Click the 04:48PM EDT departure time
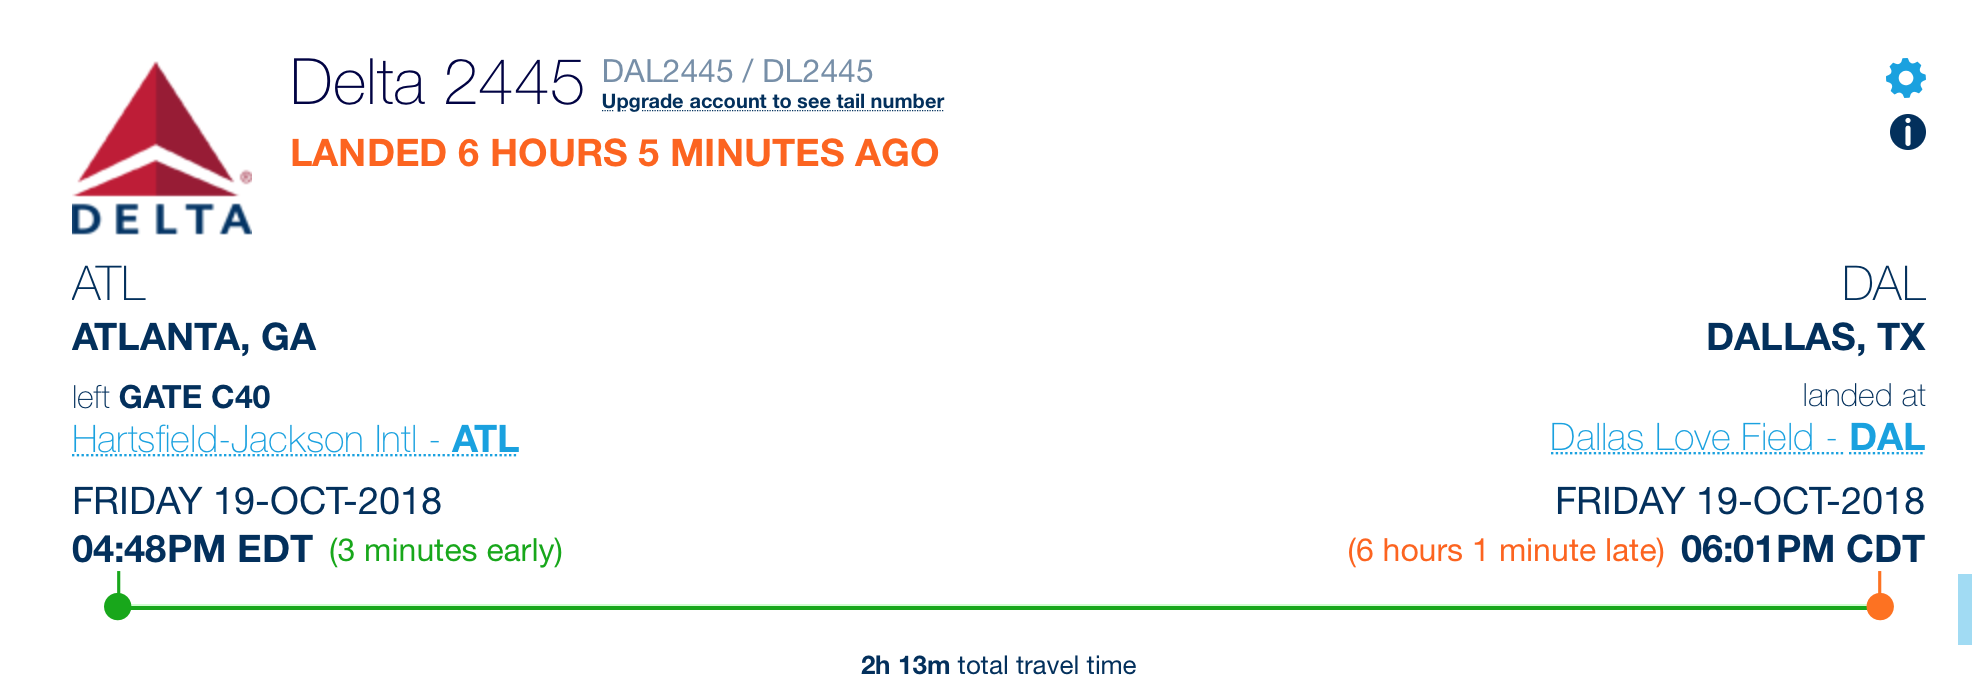The image size is (1972, 694). pyautogui.click(x=192, y=549)
